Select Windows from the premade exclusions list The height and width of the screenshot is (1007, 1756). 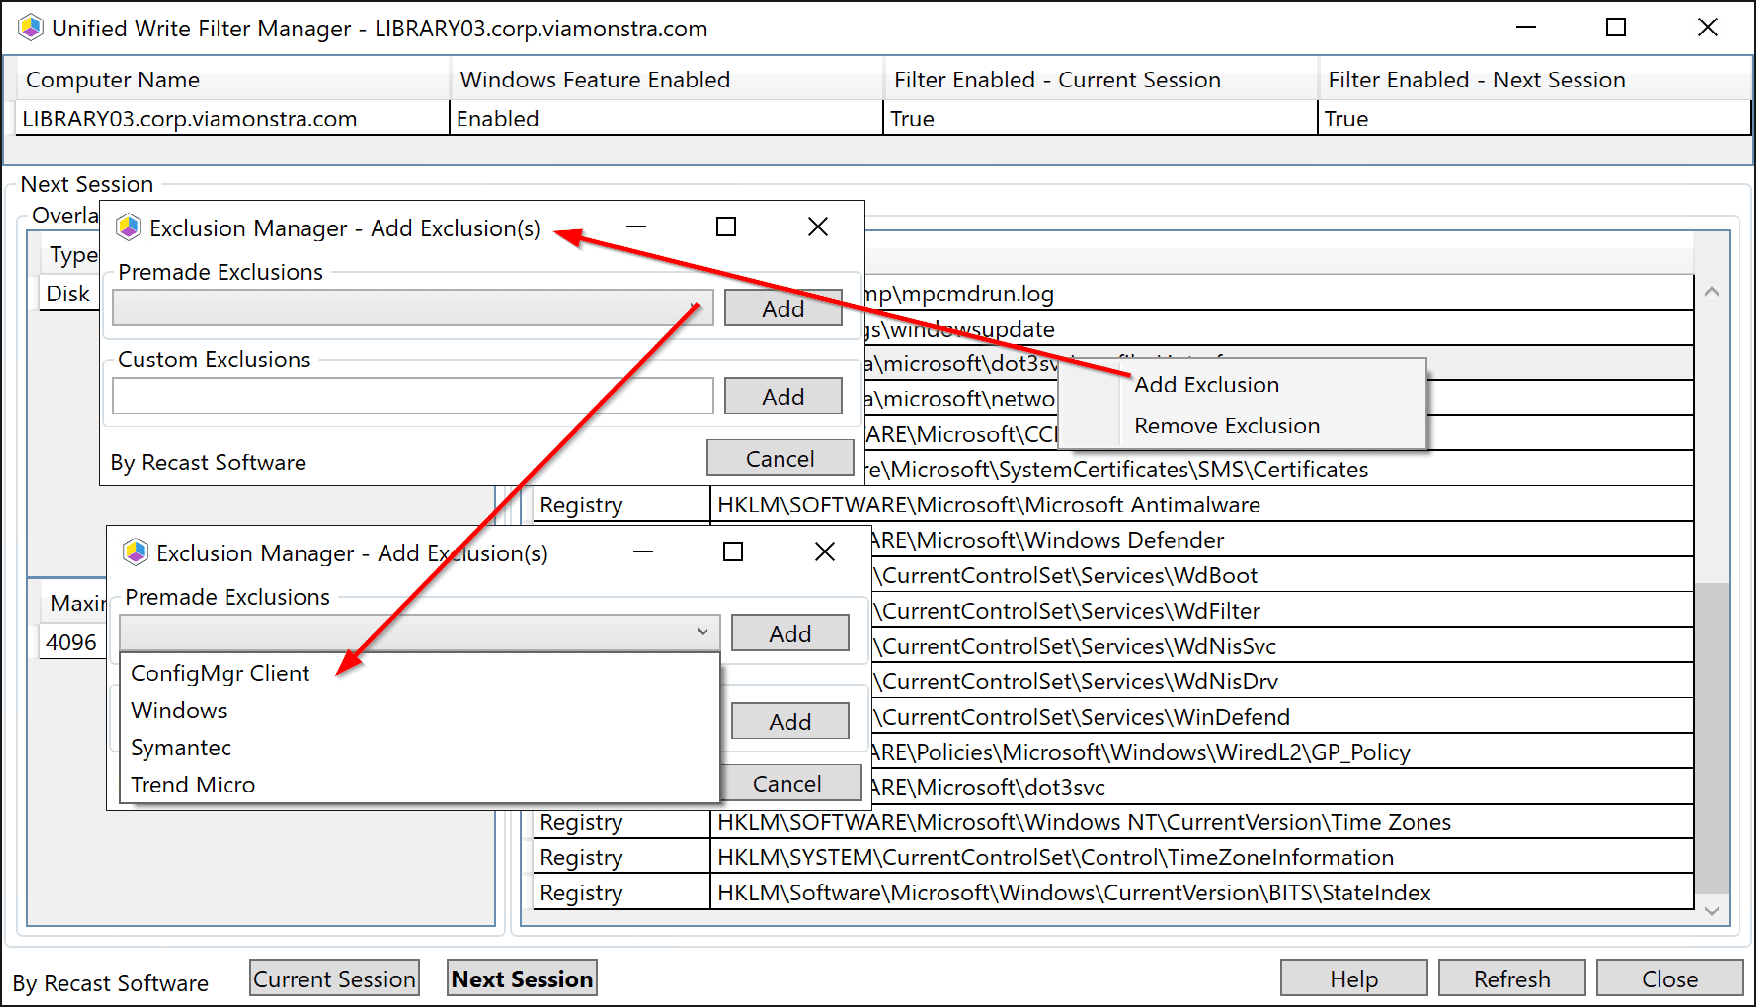pos(179,710)
